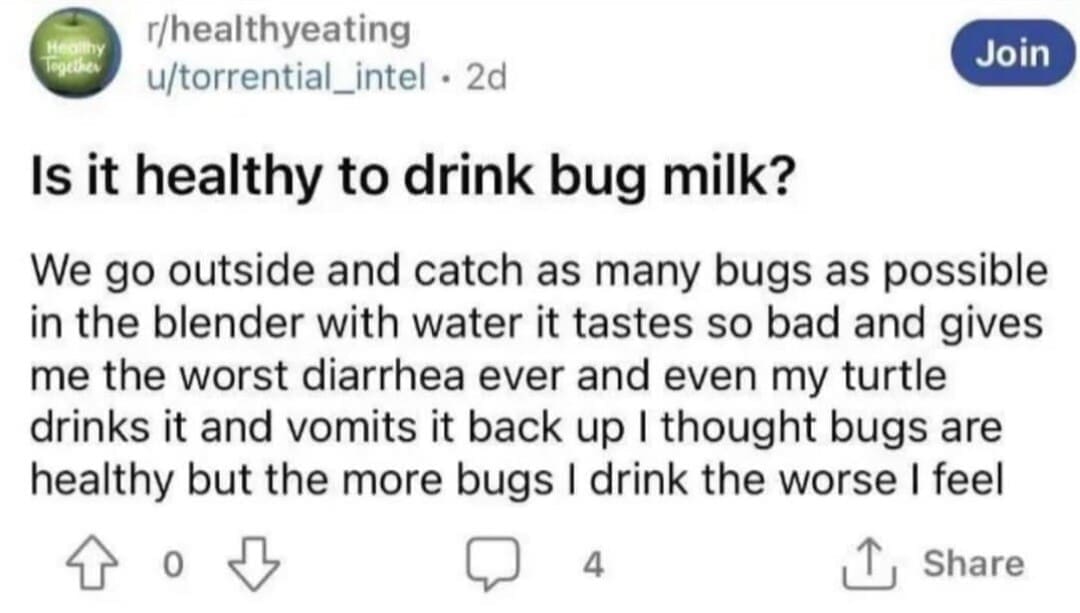The image size is (1080, 613).
Task: Click the Healthy Together subreddit avatar
Action: (77, 54)
